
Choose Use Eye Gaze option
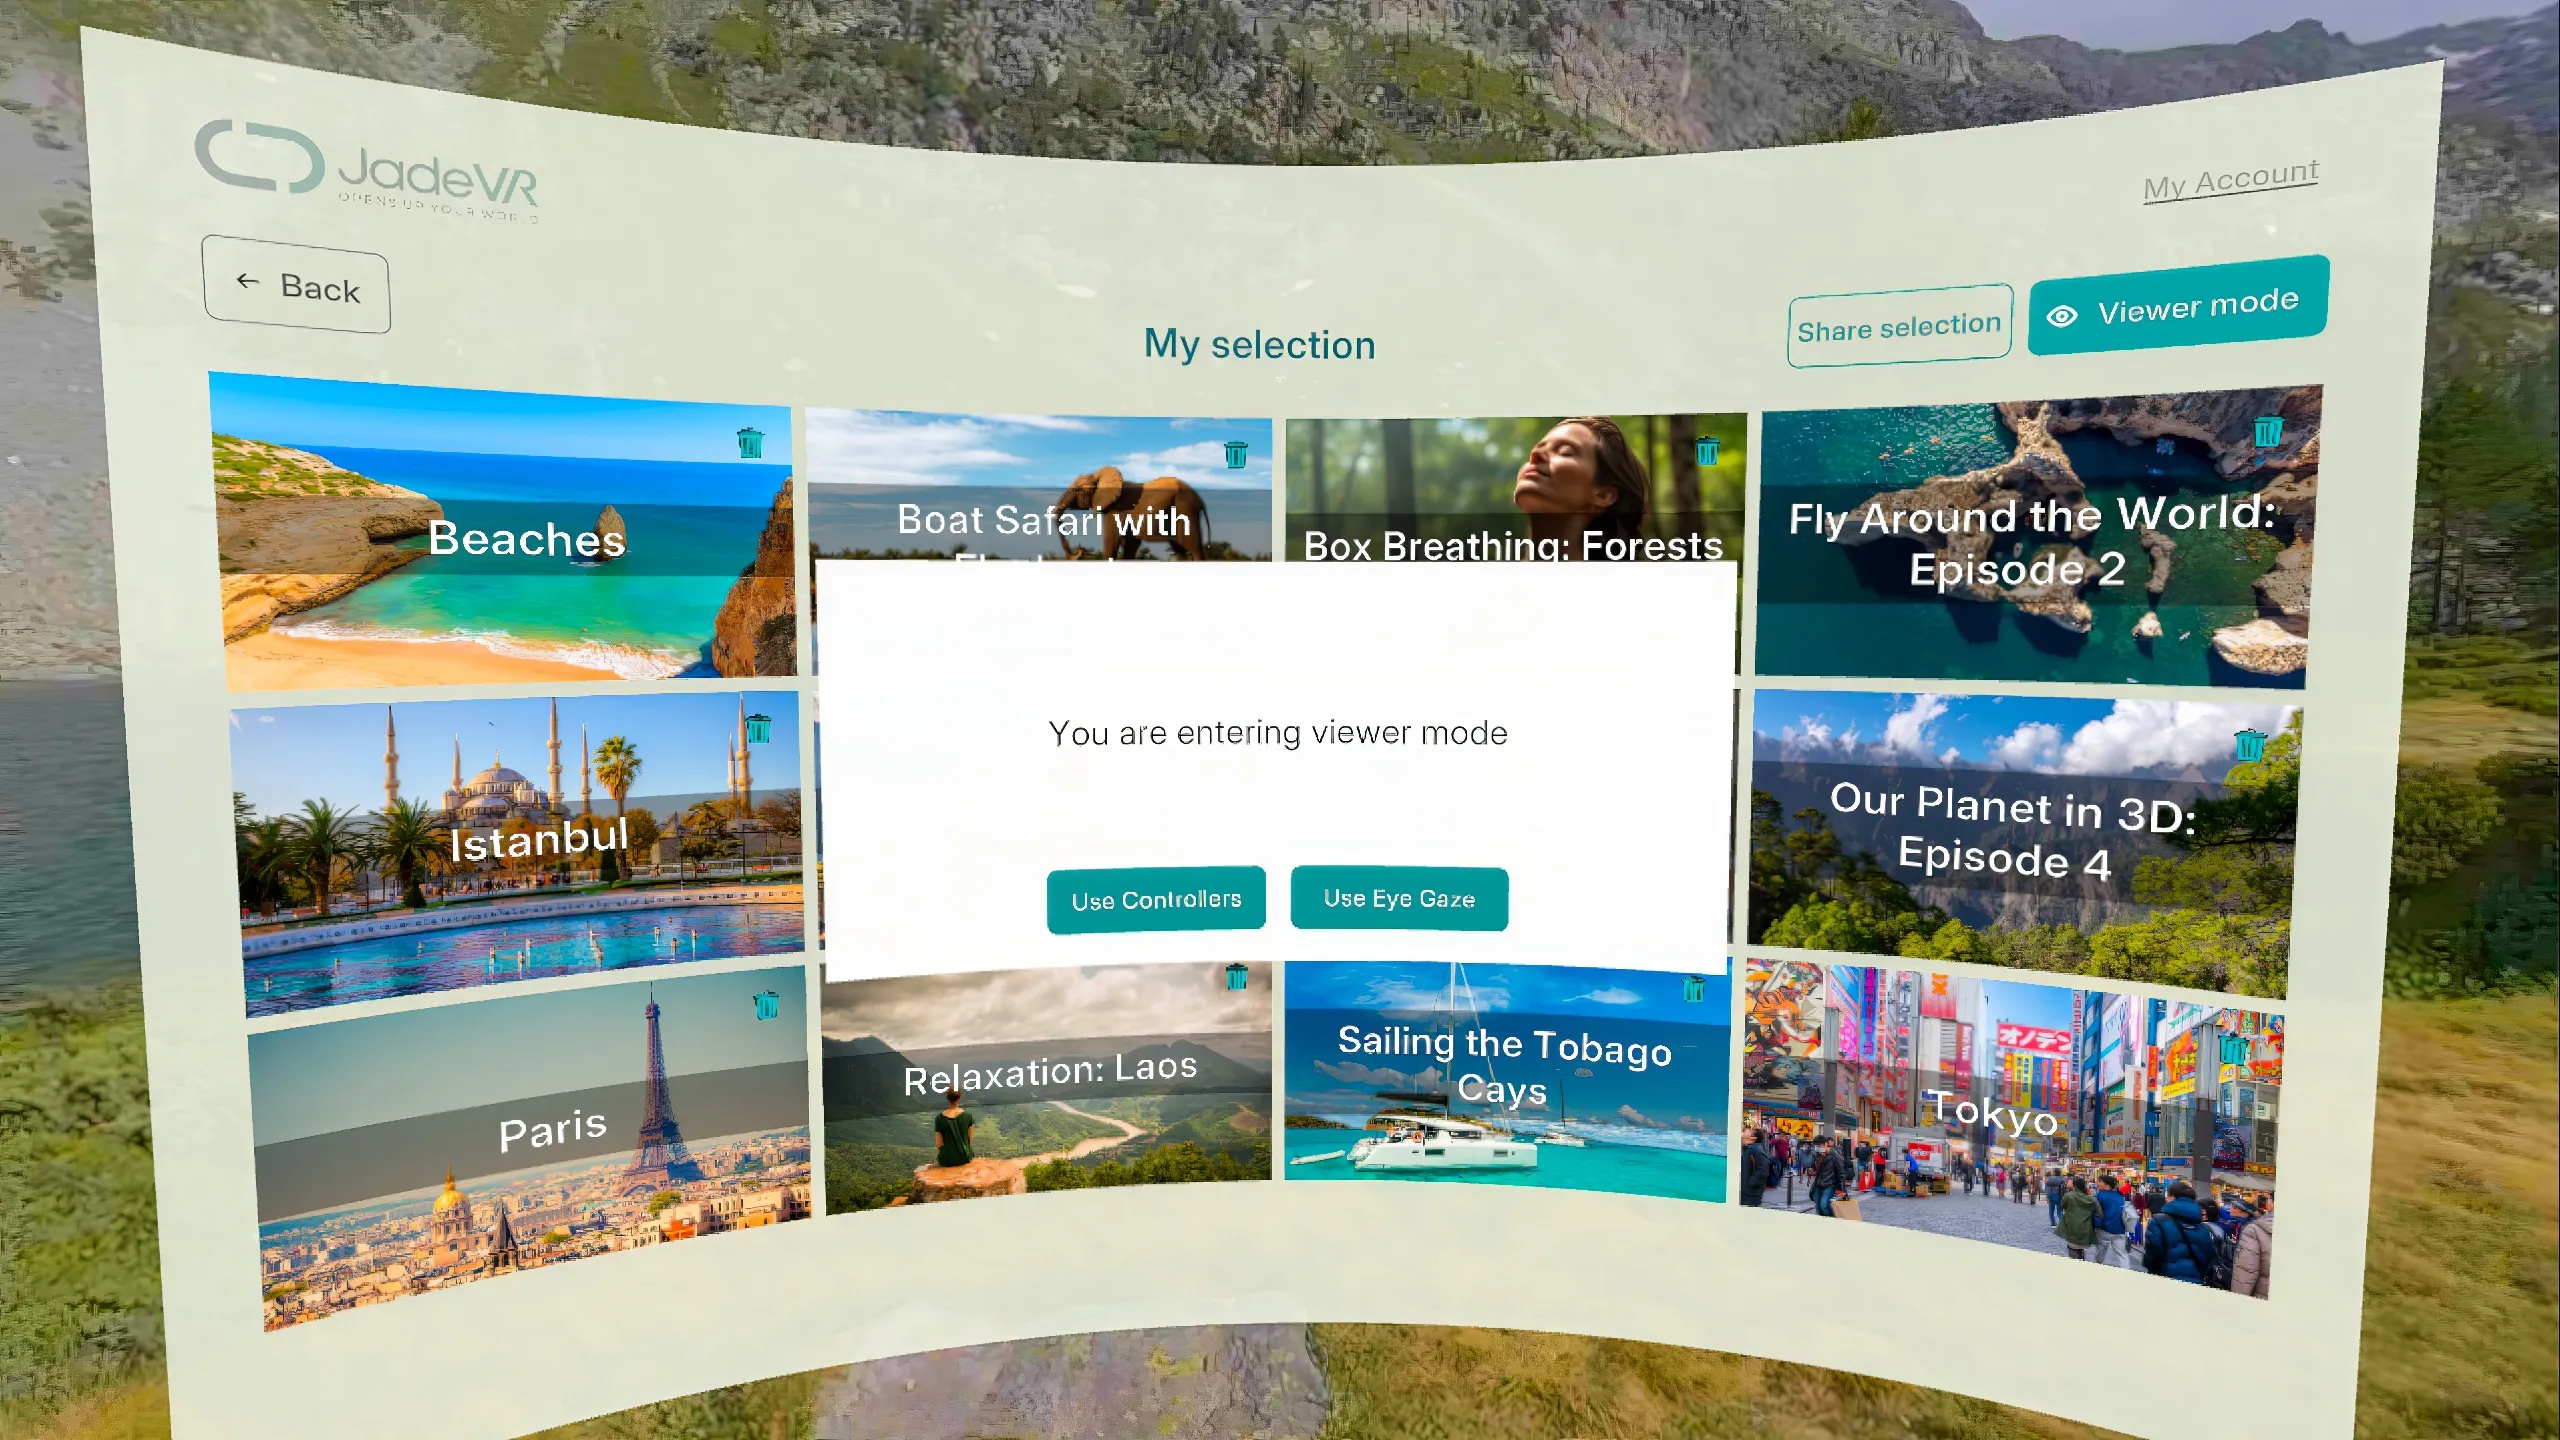pos(1399,898)
